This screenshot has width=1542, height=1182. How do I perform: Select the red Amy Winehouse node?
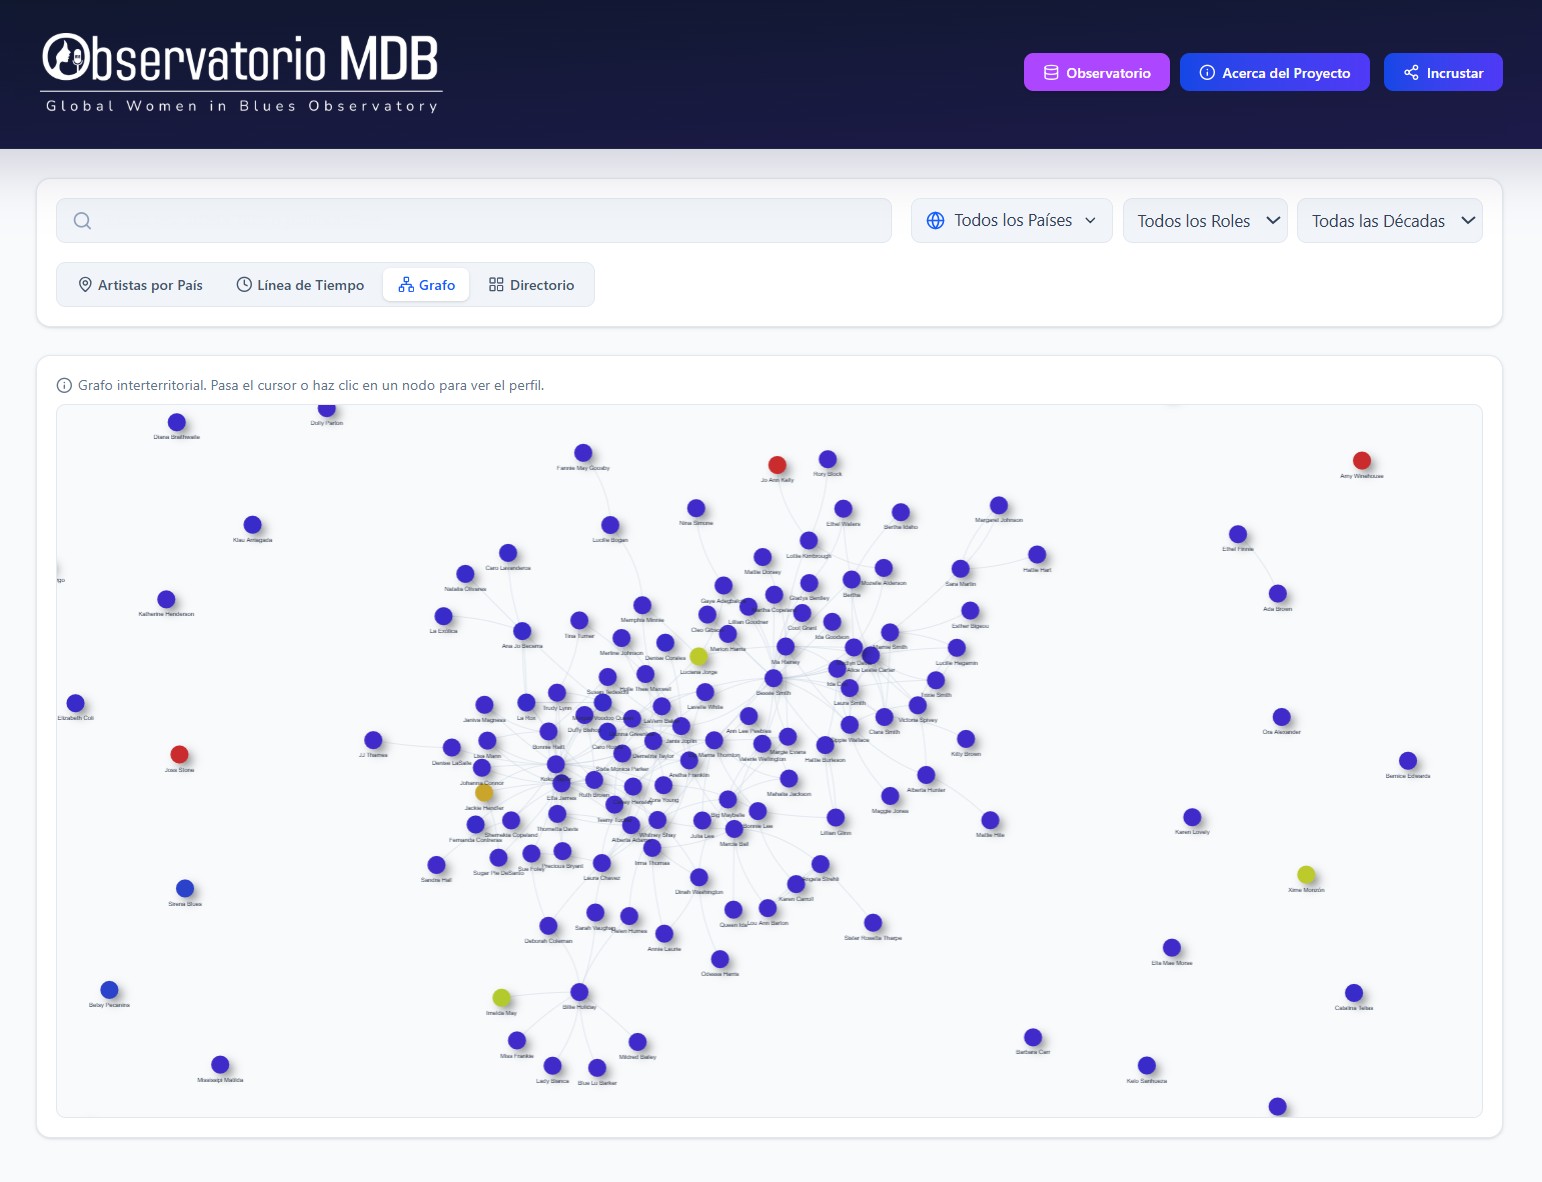[1361, 460]
